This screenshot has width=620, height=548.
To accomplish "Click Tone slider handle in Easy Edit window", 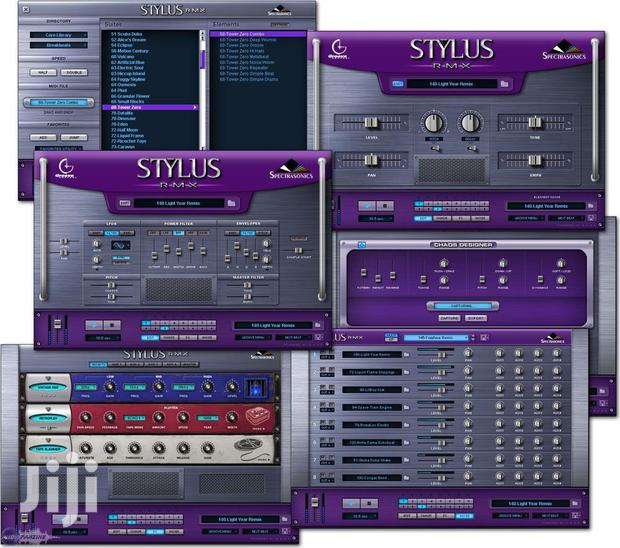I will [535, 122].
